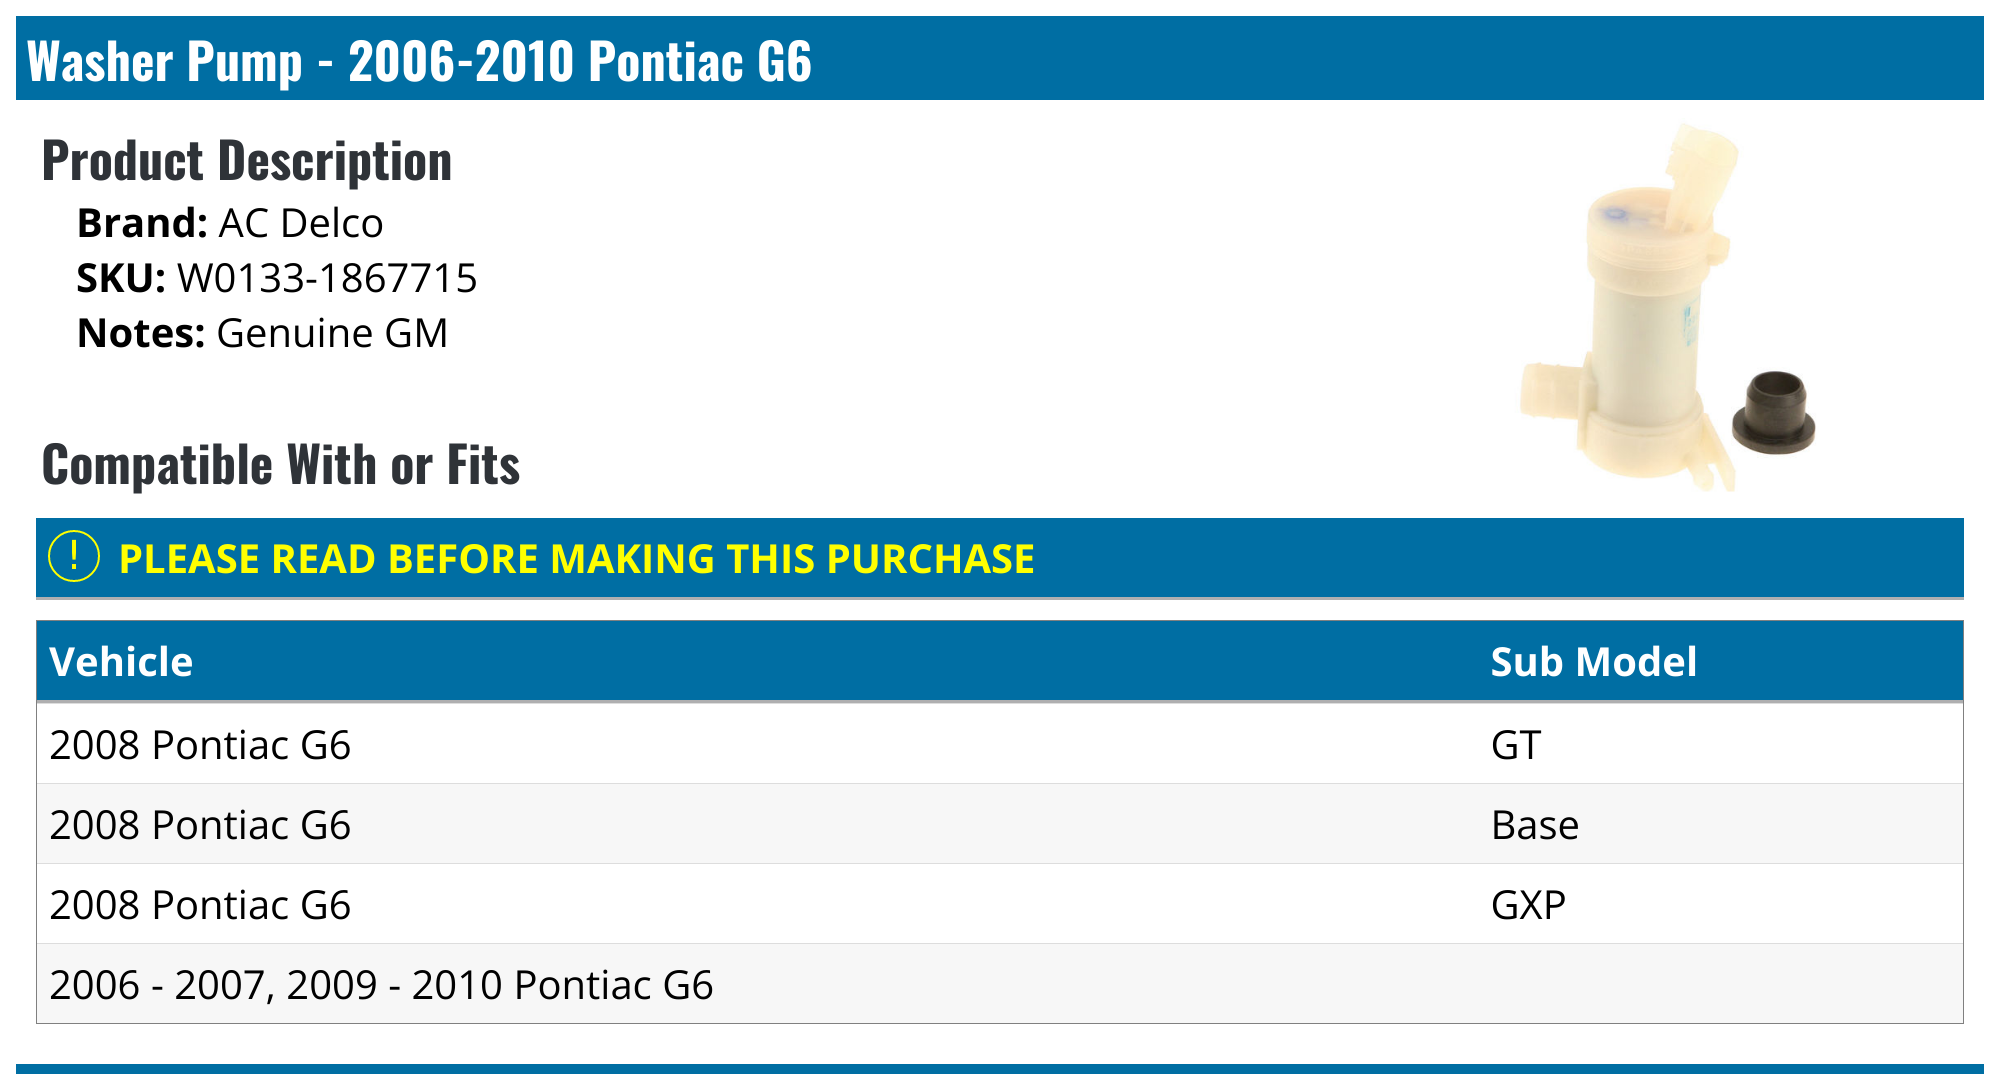
Task: Click 2008 Pontiac G6 in the GXP row
Action: click(x=200, y=905)
